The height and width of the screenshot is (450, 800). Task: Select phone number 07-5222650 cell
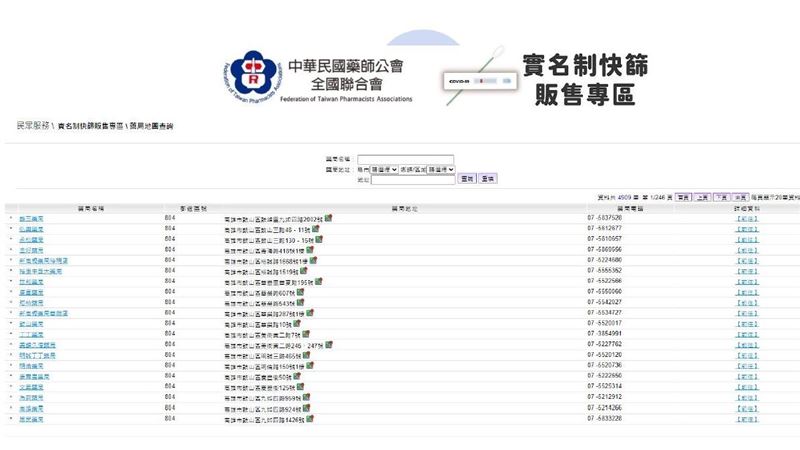tap(605, 376)
